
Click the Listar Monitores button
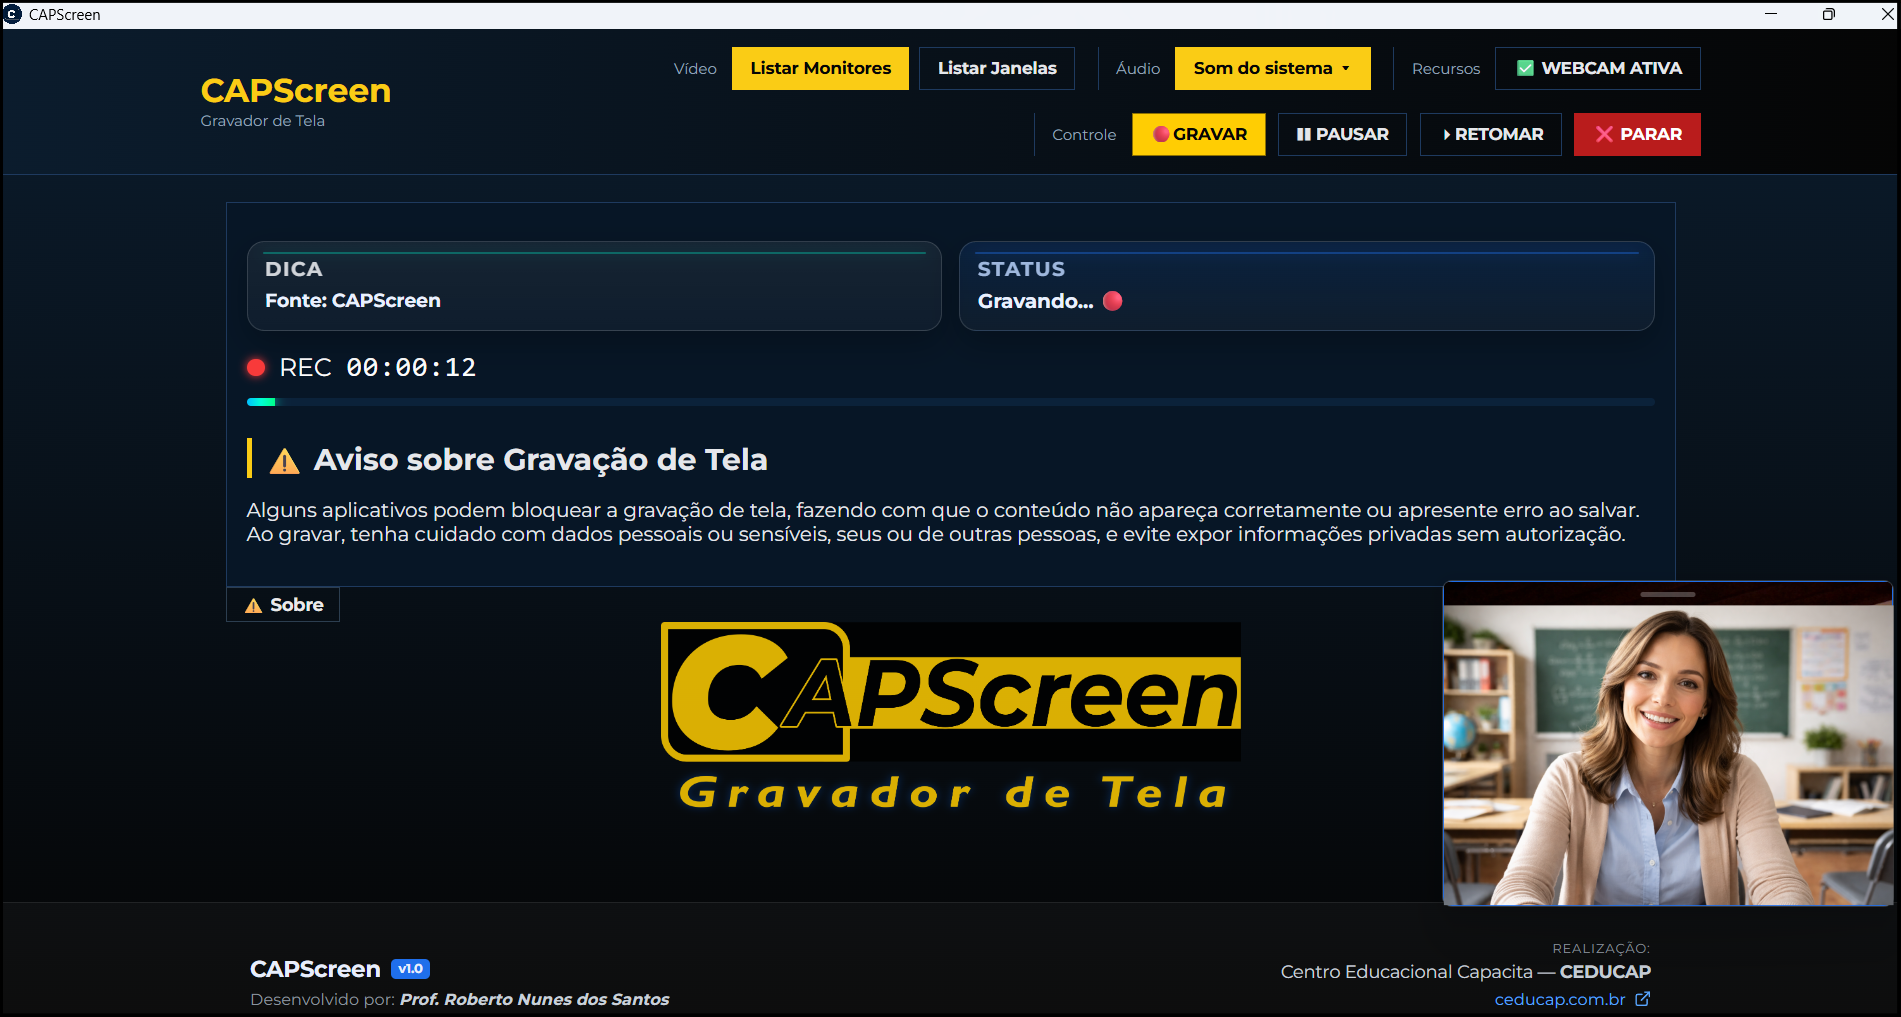[820, 68]
